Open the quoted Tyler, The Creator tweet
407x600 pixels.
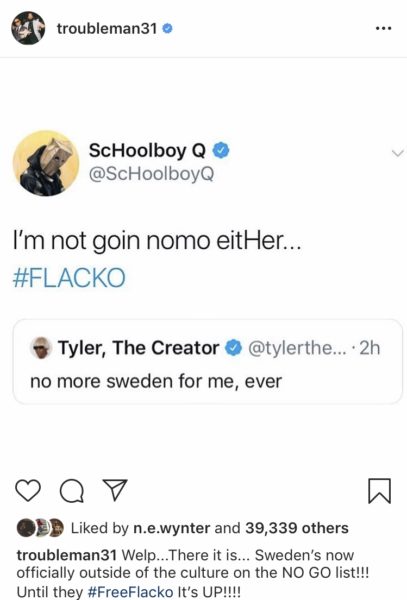pyautogui.click(x=208, y=362)
